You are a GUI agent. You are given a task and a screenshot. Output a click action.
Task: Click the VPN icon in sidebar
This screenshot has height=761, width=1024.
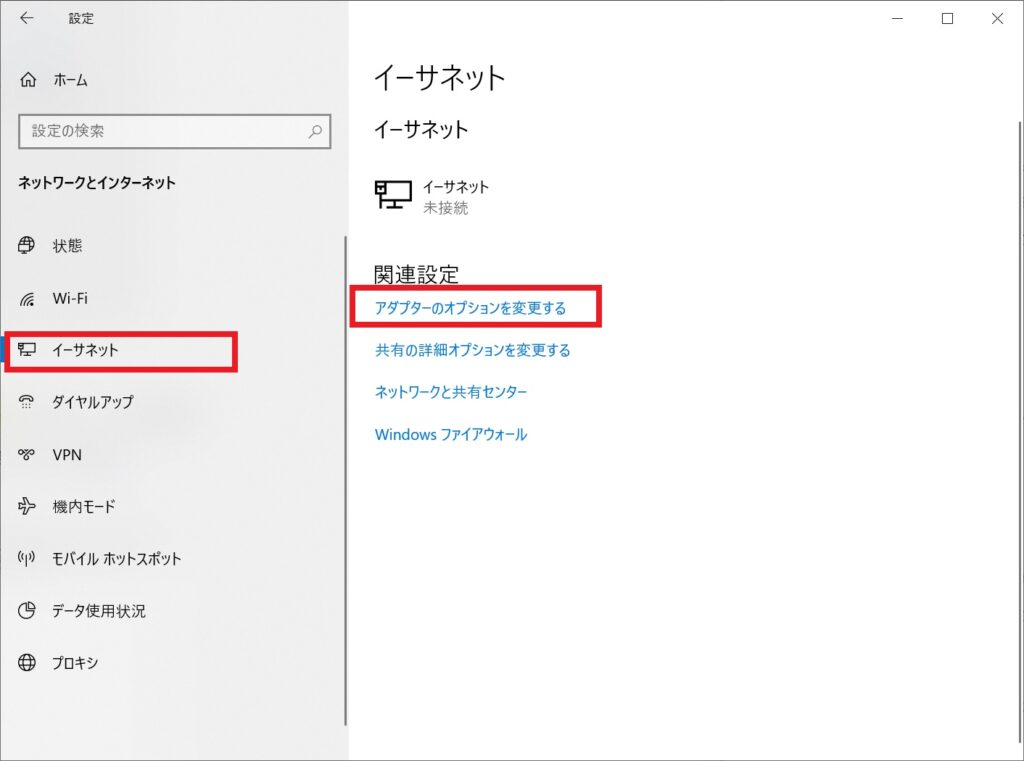click(26, 454)
